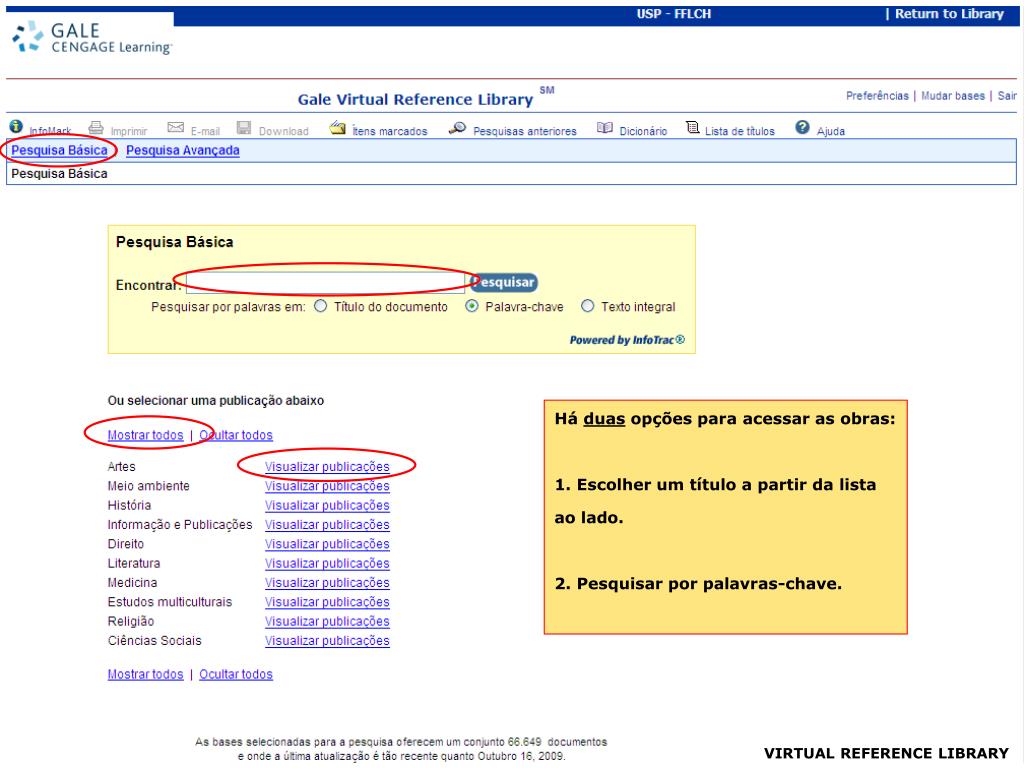Click the Pesquisas anteriores toolbar label

(524, 131)
